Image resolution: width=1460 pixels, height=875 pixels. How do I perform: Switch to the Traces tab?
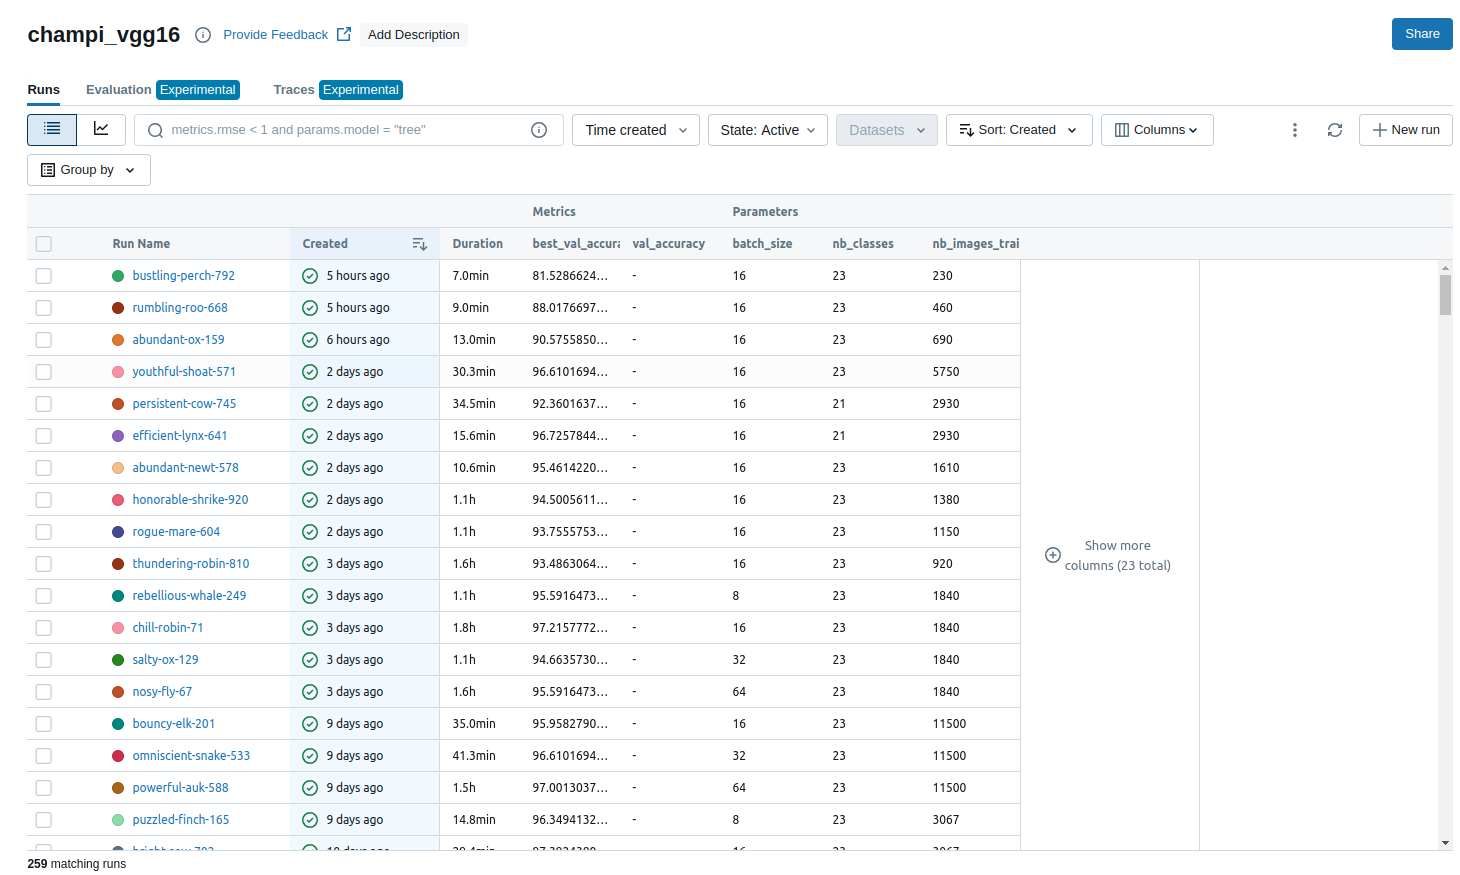pyautogui.click(x=338, y=90)
